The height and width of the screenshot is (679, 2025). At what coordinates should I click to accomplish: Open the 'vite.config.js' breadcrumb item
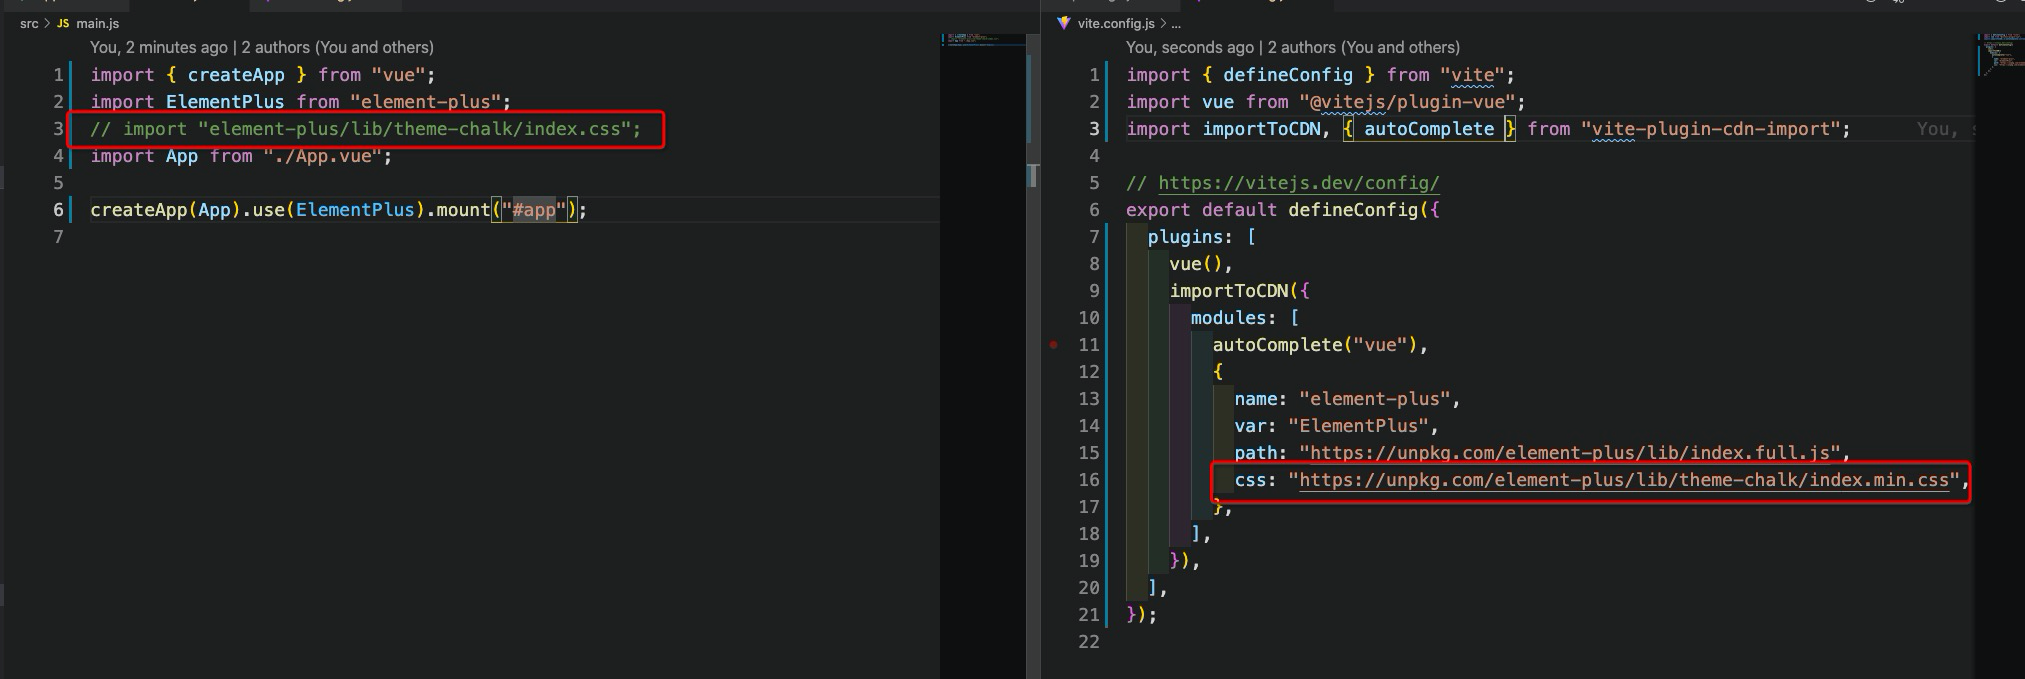1116,23
